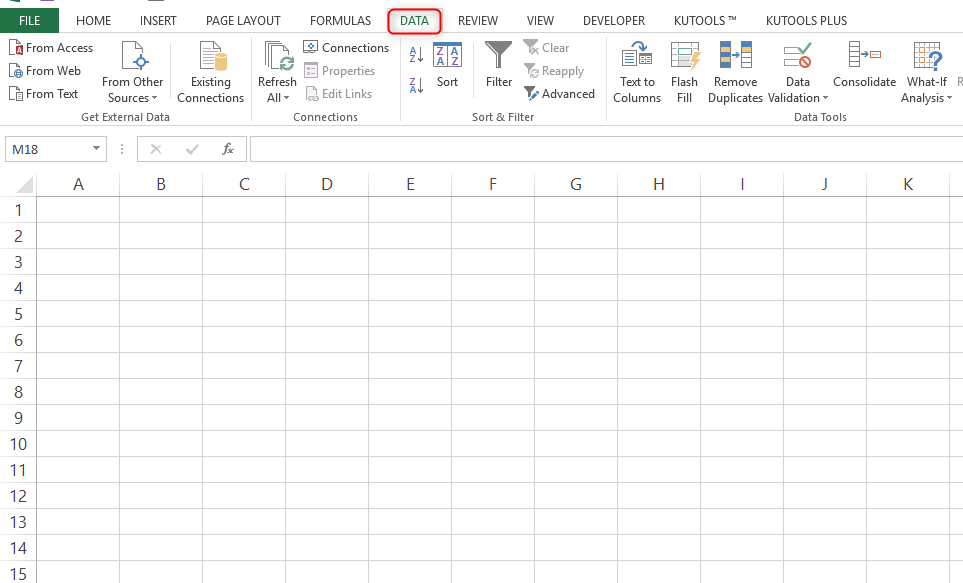Switch to REVIEW tab
Image resolution: width=963 pixels, height=583 pixels.
point(478,21)
